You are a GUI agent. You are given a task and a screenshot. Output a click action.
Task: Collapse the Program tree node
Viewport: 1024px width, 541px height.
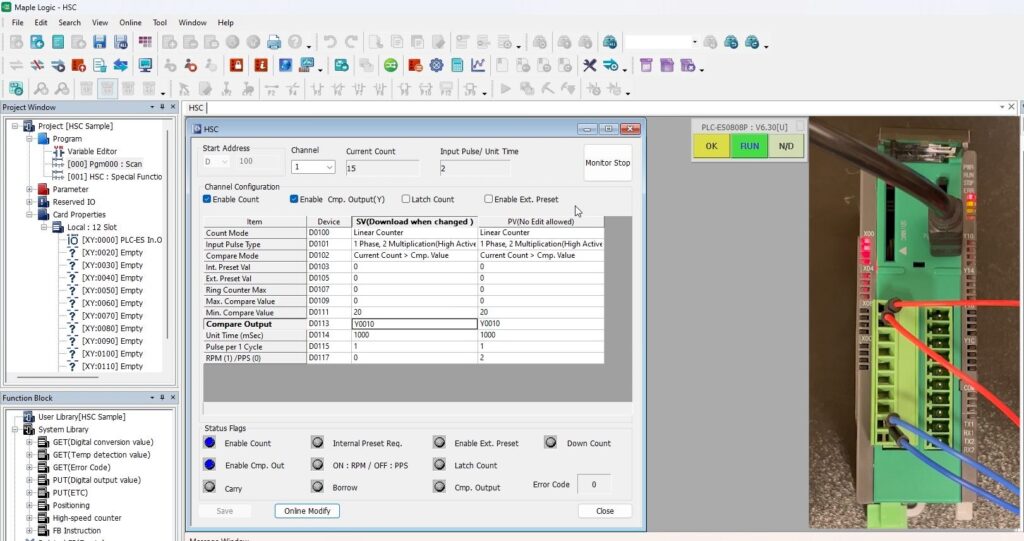(x=29, y=139)
